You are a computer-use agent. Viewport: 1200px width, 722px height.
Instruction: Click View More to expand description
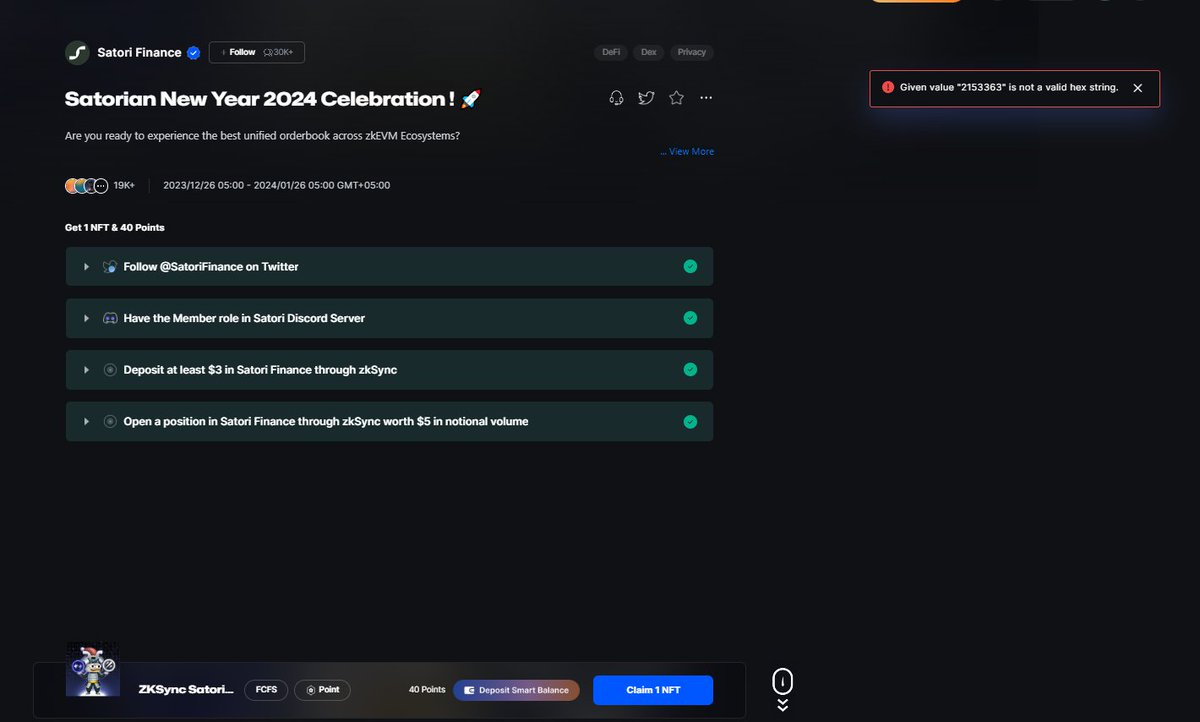[687, 152]
